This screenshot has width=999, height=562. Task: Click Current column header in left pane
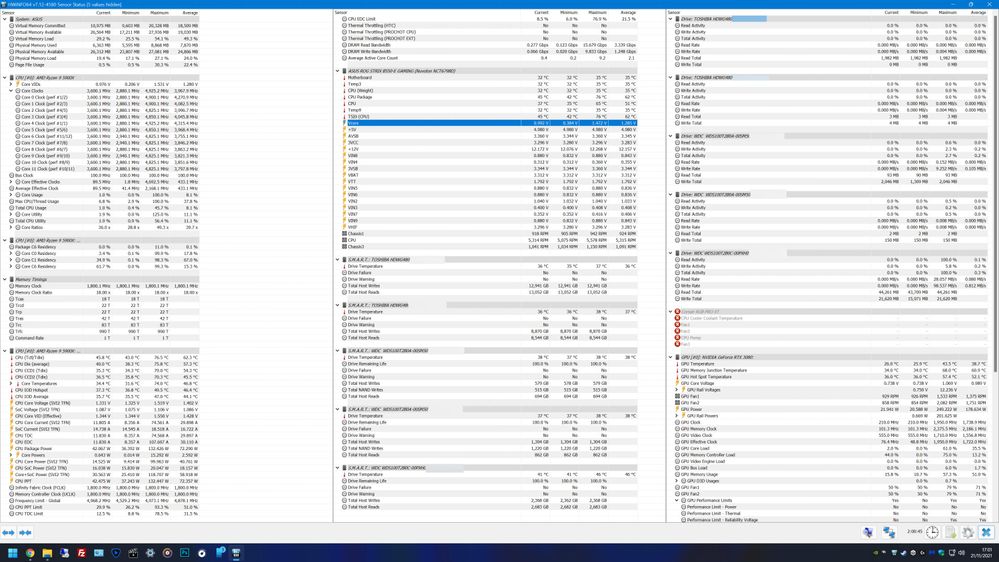(103, 13)
